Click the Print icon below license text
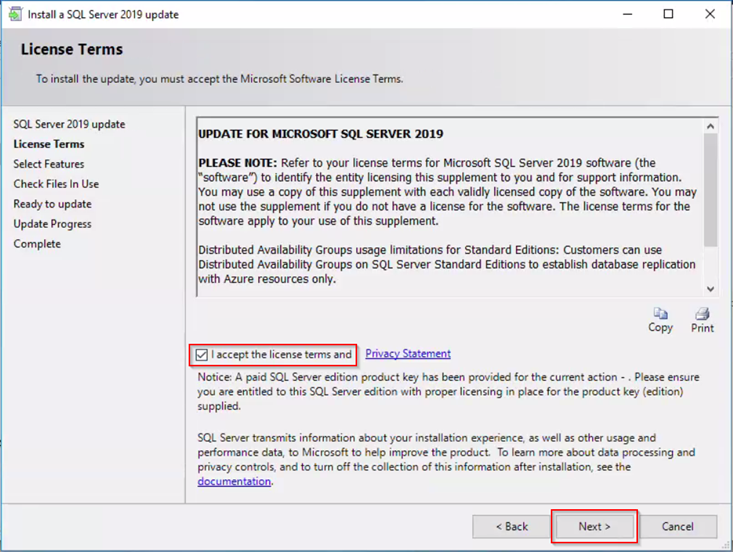 click(702, 313)
